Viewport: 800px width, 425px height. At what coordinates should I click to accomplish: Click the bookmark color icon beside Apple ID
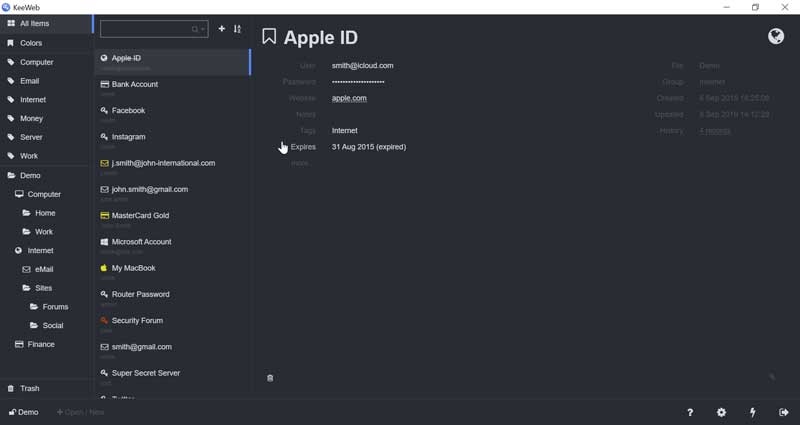click(269, 37)
